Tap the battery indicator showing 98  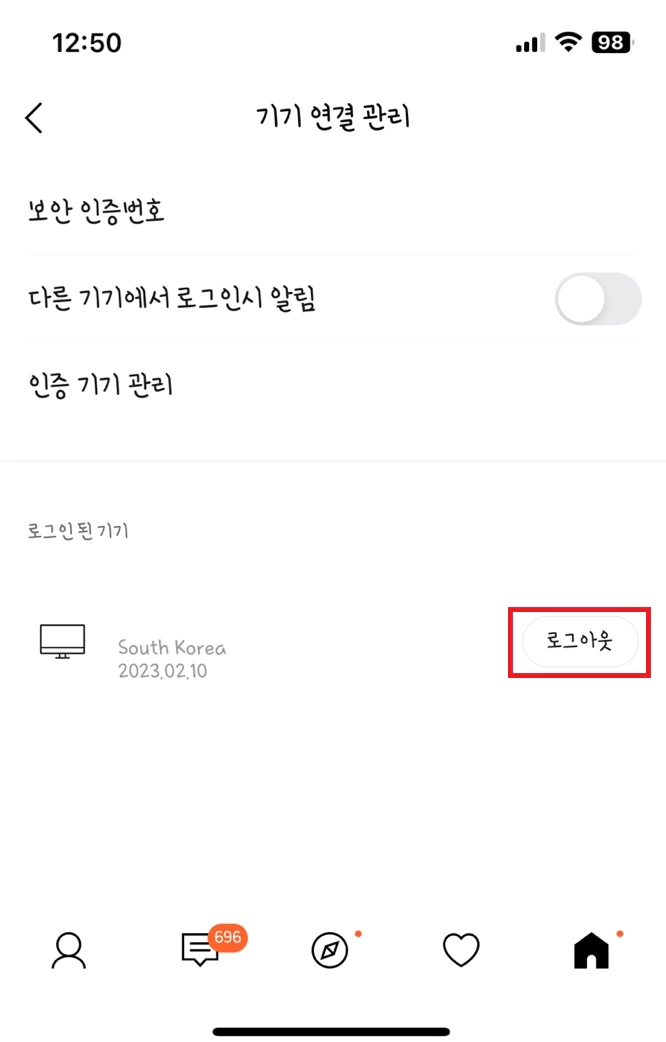point(611,43)
